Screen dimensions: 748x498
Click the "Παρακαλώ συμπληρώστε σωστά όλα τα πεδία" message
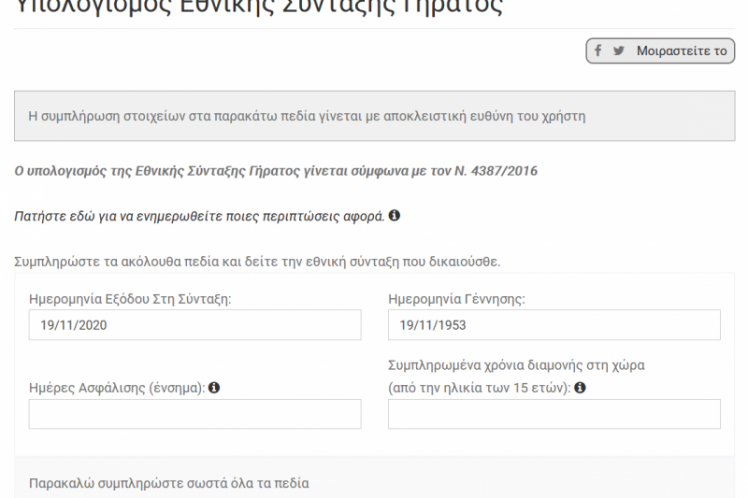tap(169, 483)
